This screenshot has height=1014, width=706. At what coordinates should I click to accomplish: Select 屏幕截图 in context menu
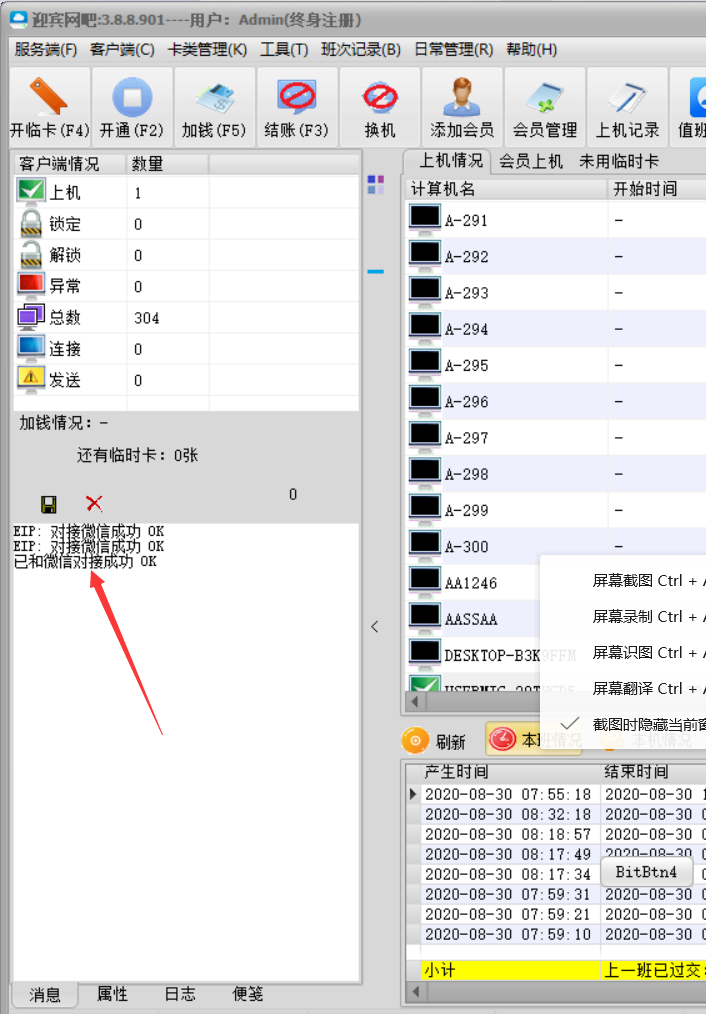point(640,581)
